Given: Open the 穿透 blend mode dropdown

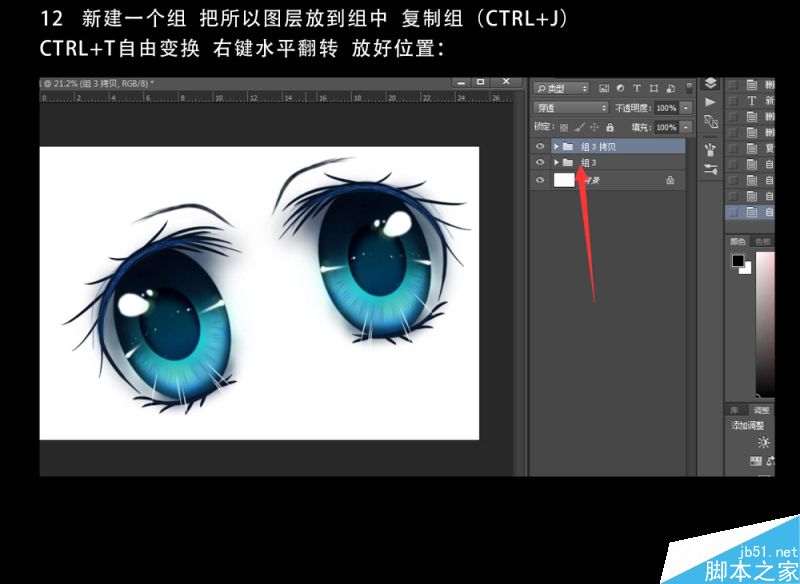Looking at the screenshot, I should pos(570,108).
